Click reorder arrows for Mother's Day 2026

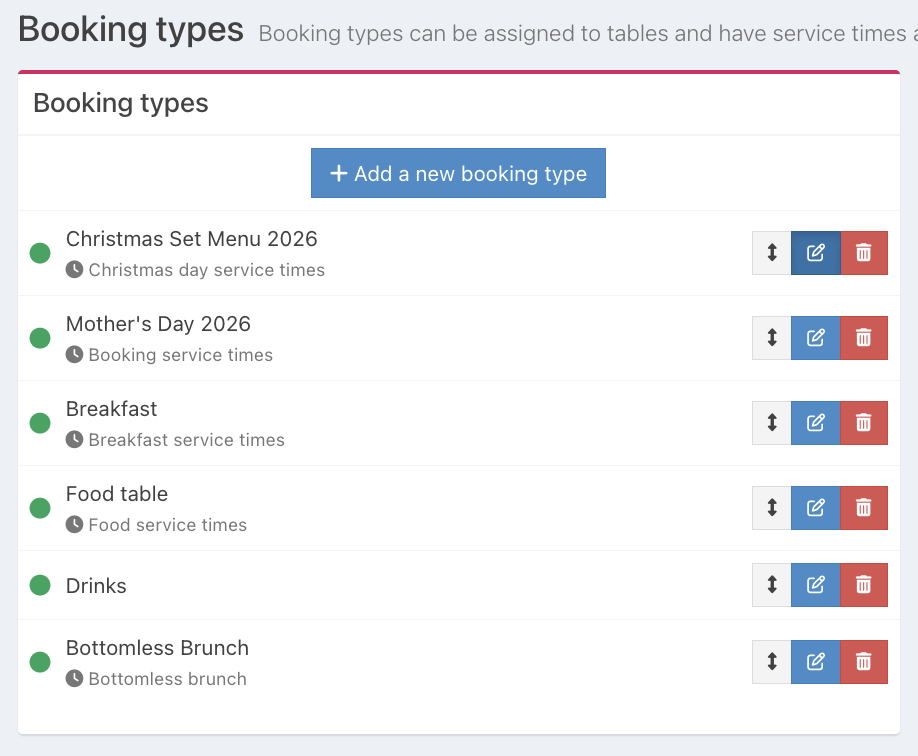point(772,338)
